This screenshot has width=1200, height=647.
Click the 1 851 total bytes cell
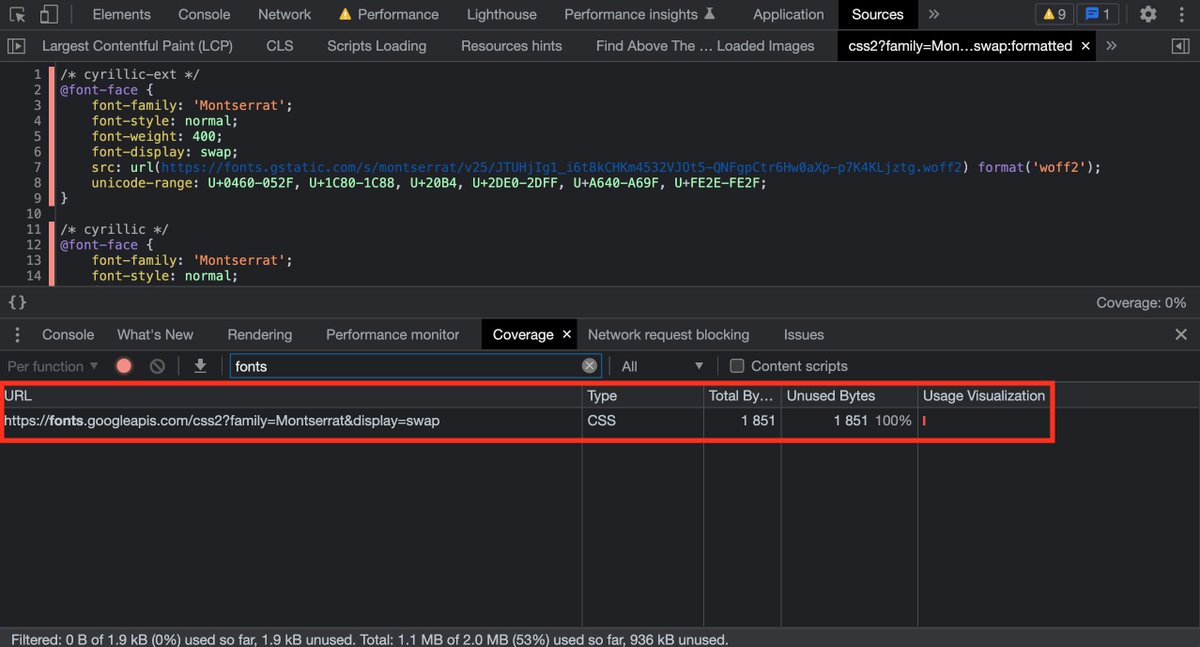[742, 421]
